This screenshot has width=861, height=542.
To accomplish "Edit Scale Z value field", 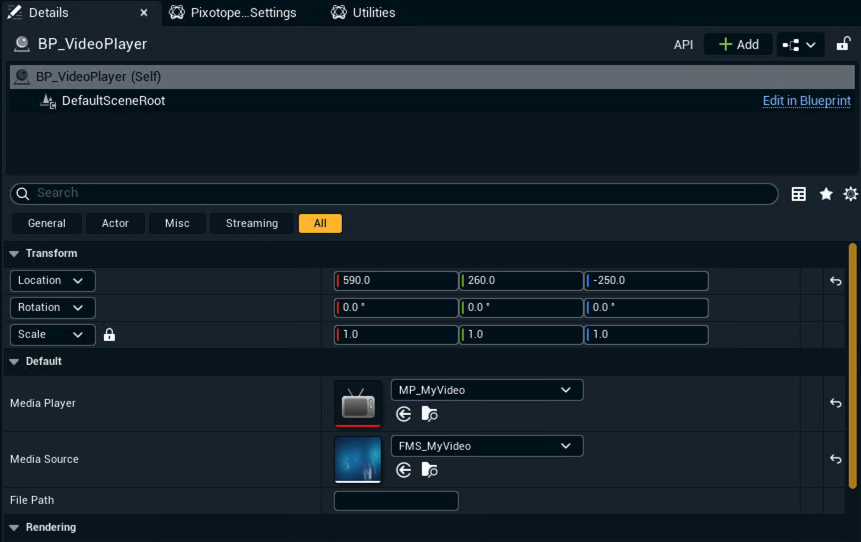I will coord(646,334).
